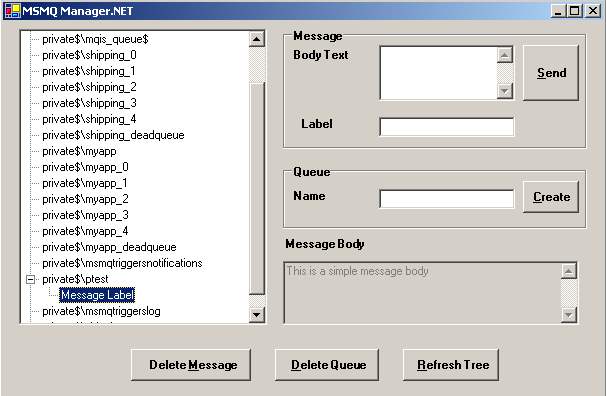
Task: Select the private$\shipping_2 queue
Action: (89, 87)
